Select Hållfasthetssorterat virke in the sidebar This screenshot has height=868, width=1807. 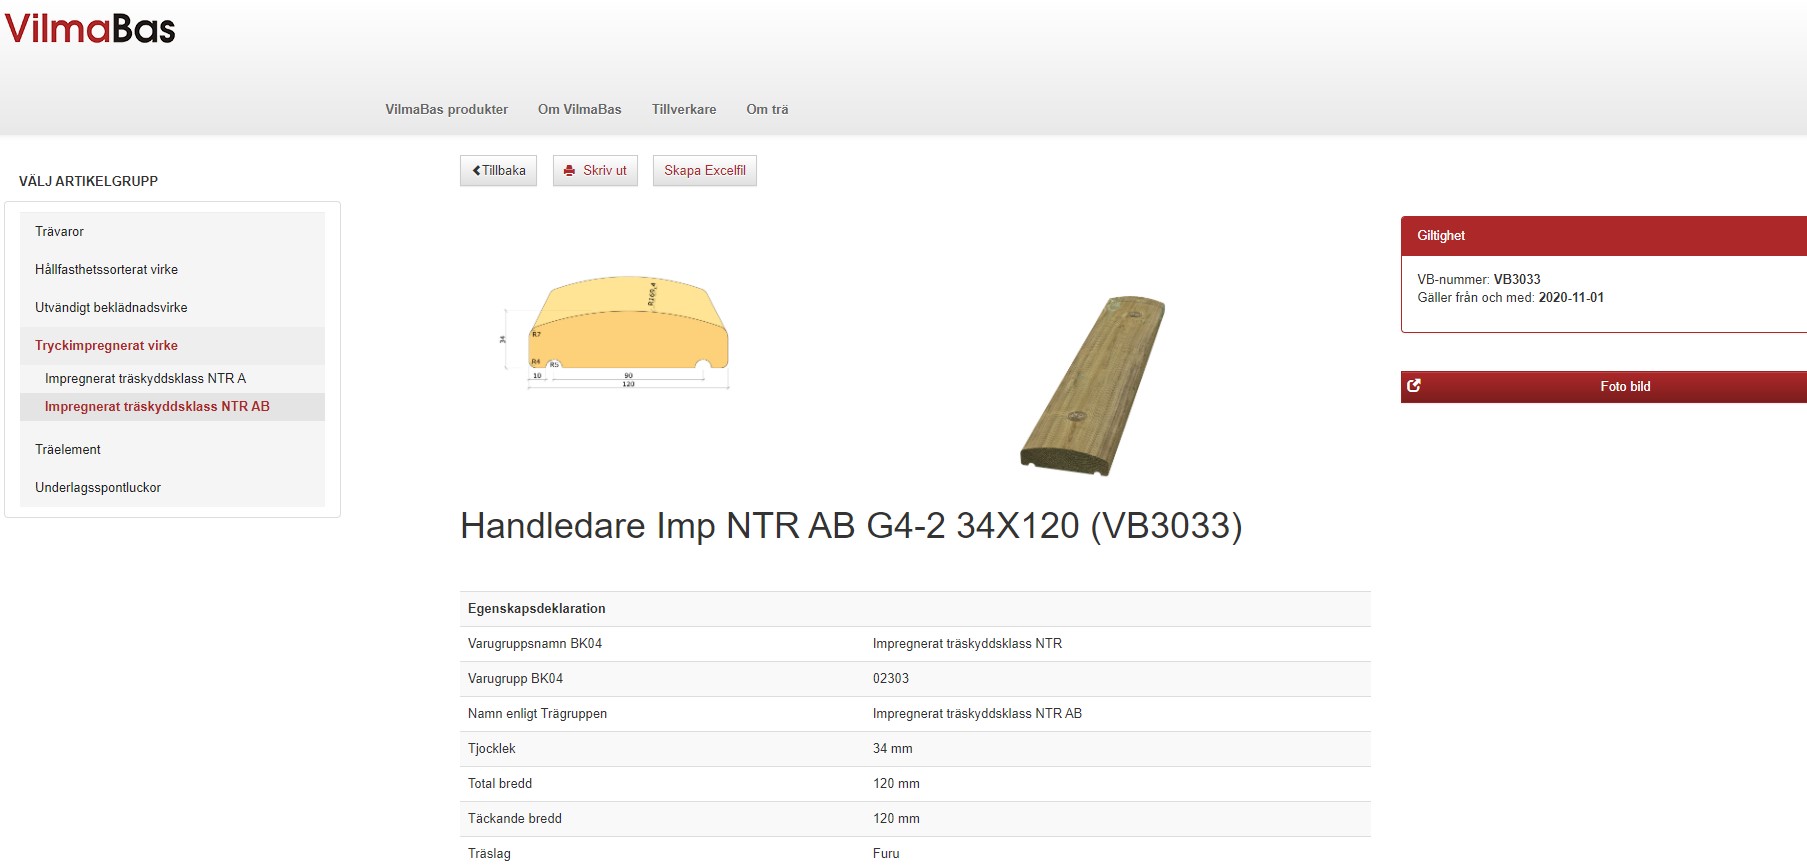click(106, 270)
